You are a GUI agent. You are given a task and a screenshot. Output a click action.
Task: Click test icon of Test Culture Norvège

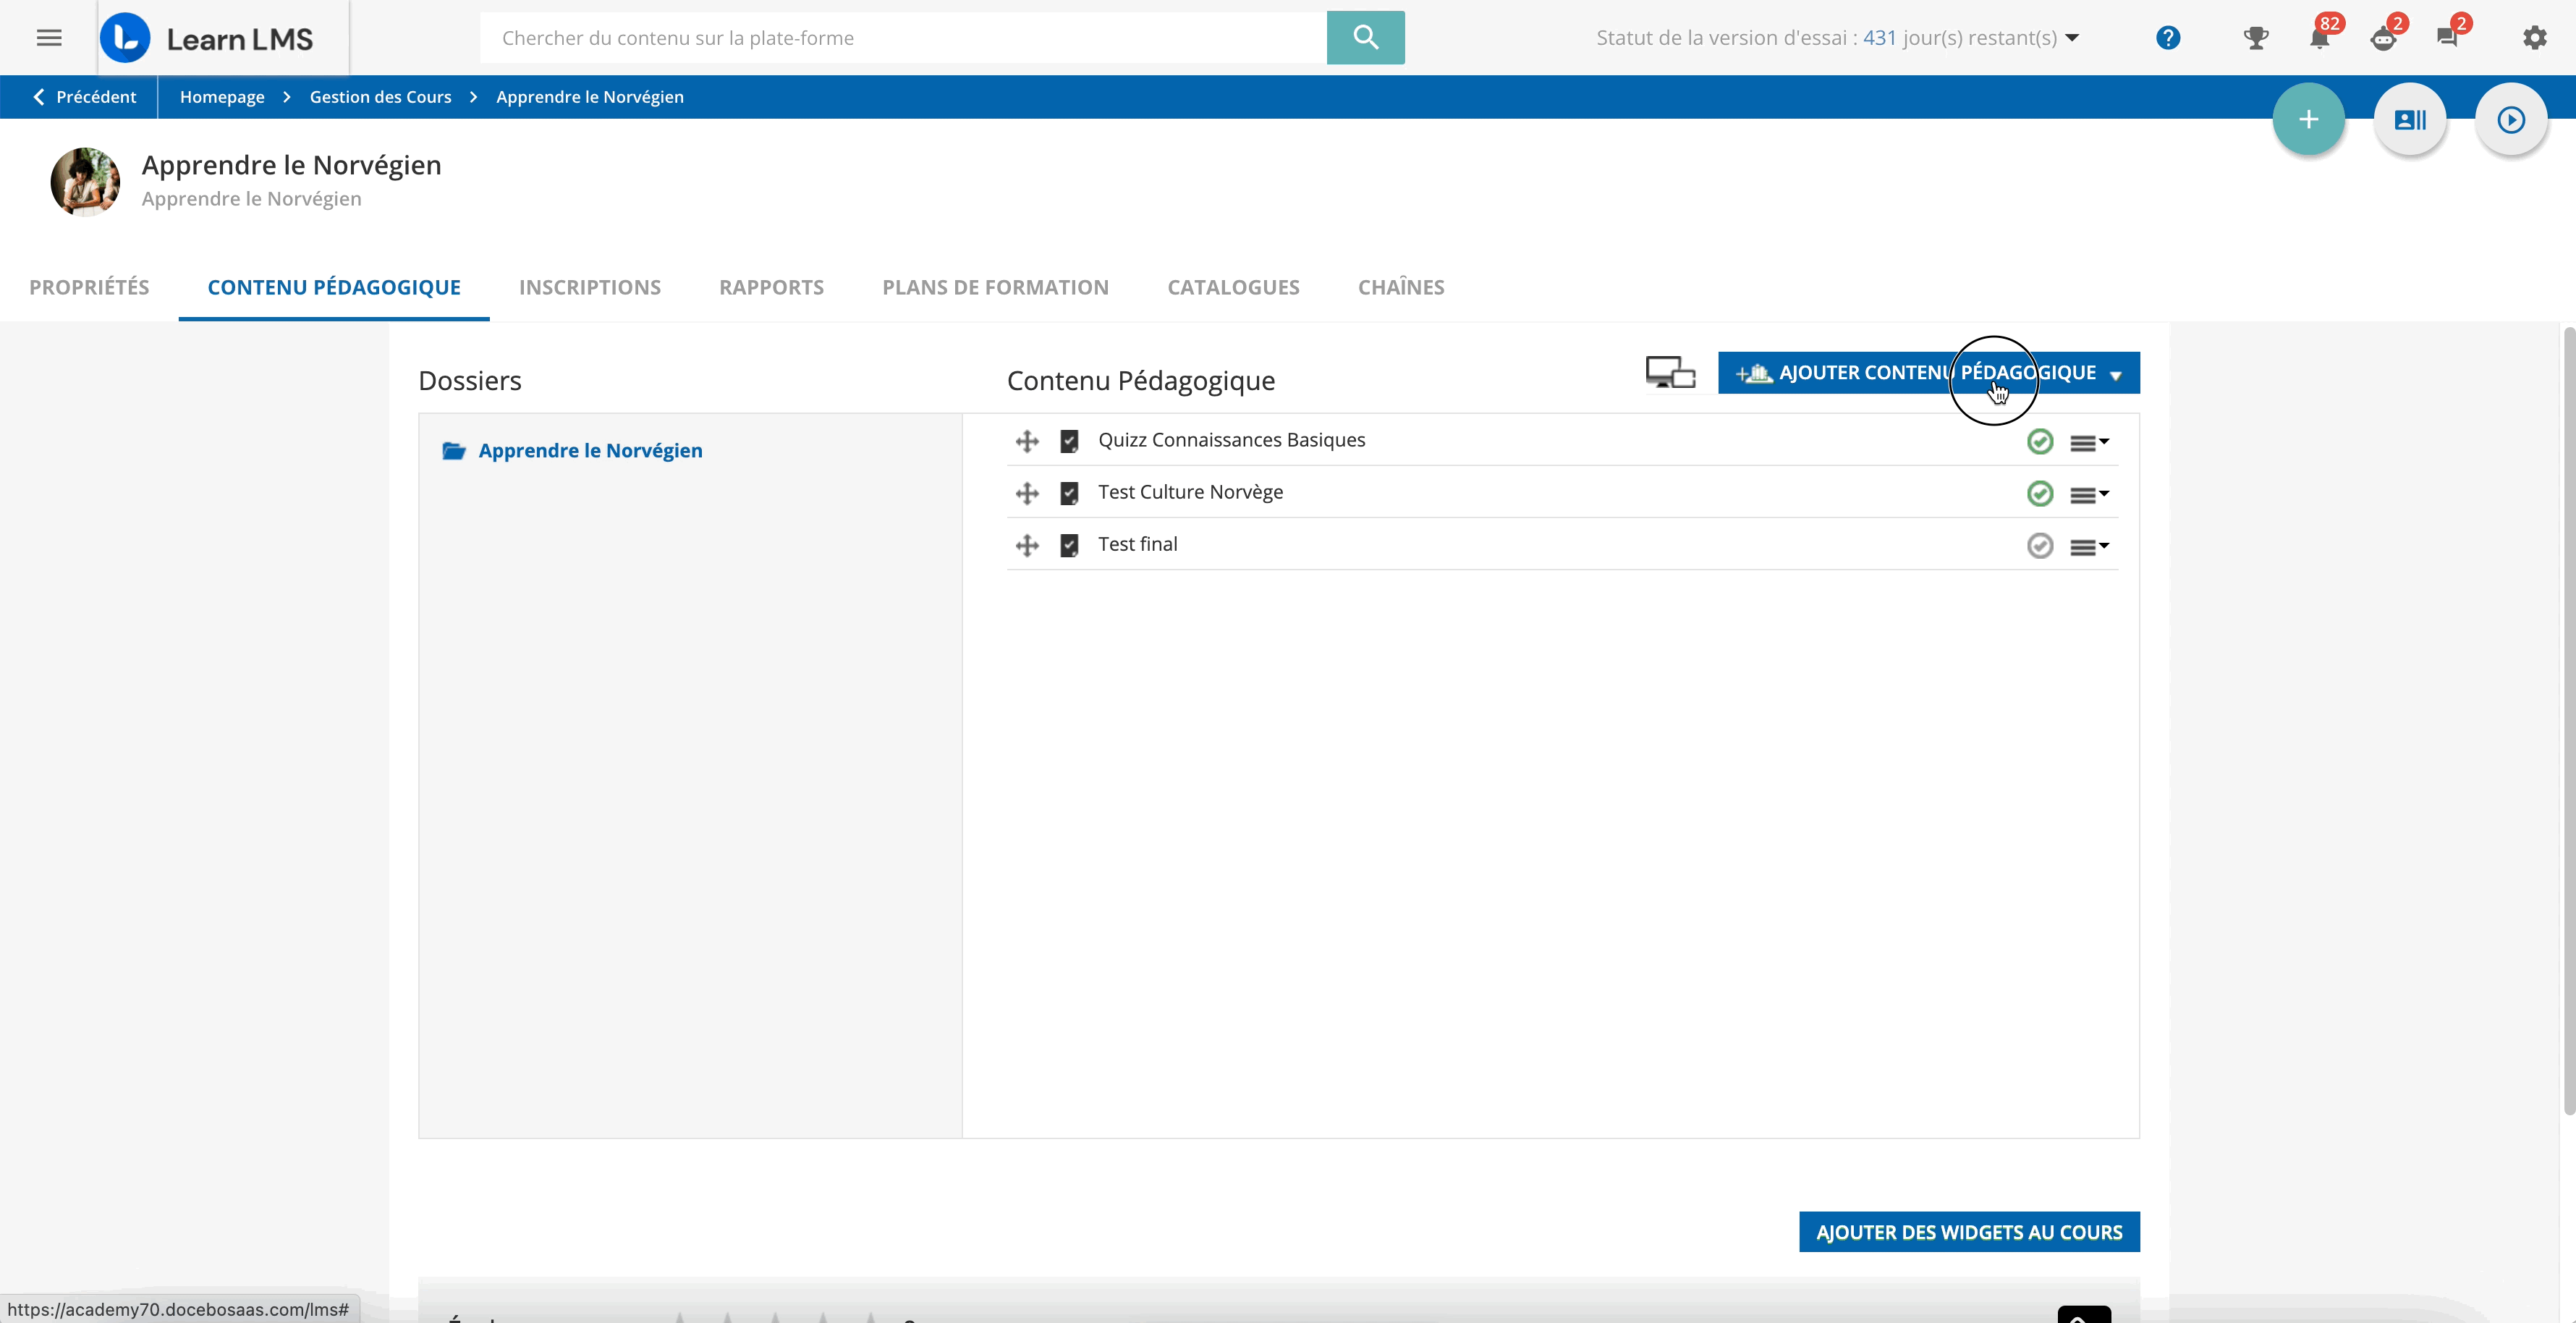[1069, 493]
